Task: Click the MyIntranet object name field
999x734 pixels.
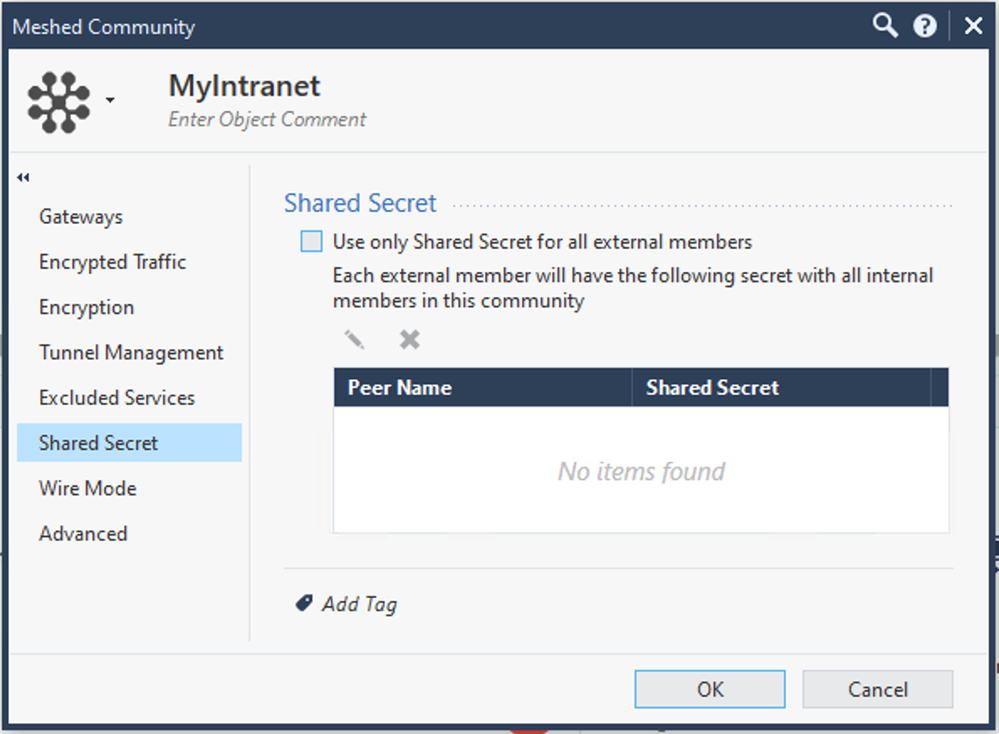Action: [x=244, y=86]
